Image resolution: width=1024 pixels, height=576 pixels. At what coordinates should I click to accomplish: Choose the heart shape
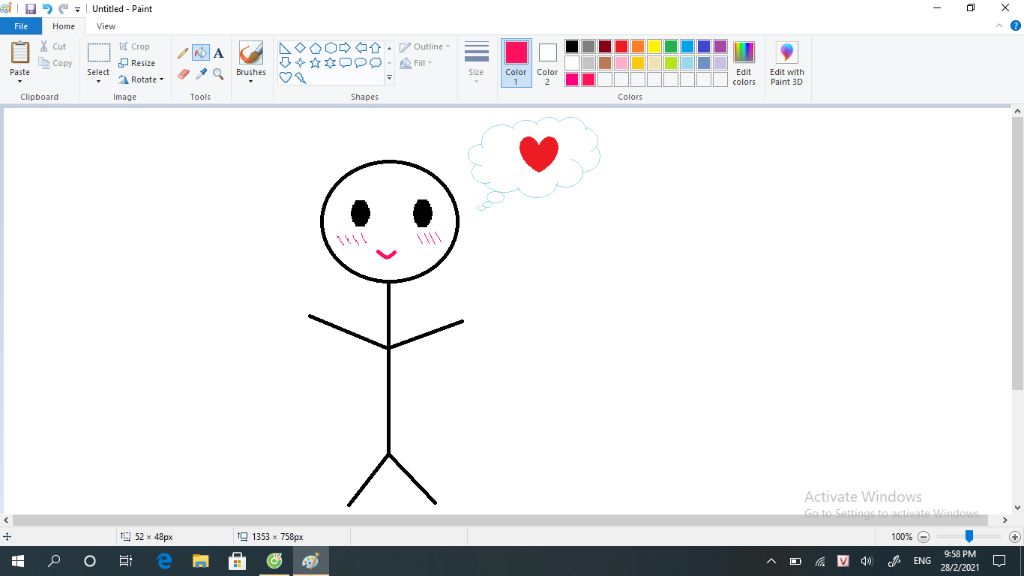(x=285, y=78)
